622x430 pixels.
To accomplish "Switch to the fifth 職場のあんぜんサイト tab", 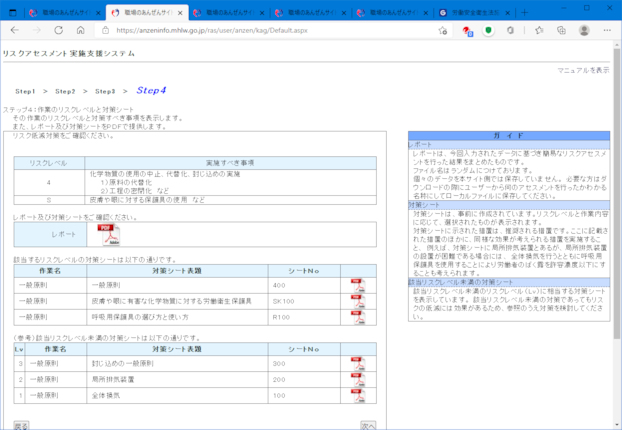I will (x=393, y=13).
